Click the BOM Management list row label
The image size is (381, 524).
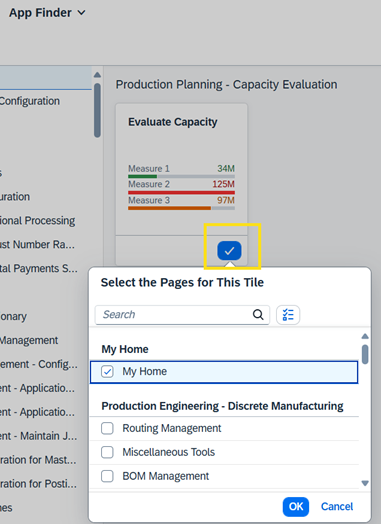165,476
